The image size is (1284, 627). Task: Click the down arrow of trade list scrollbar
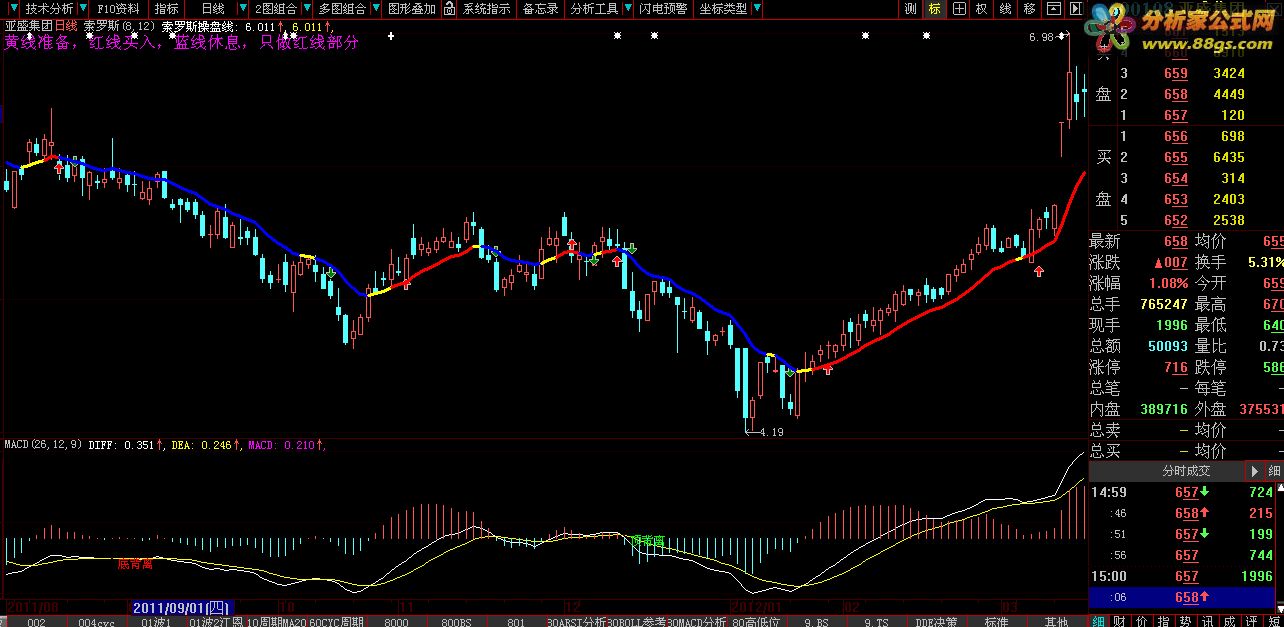click(x=1280, y=609)
